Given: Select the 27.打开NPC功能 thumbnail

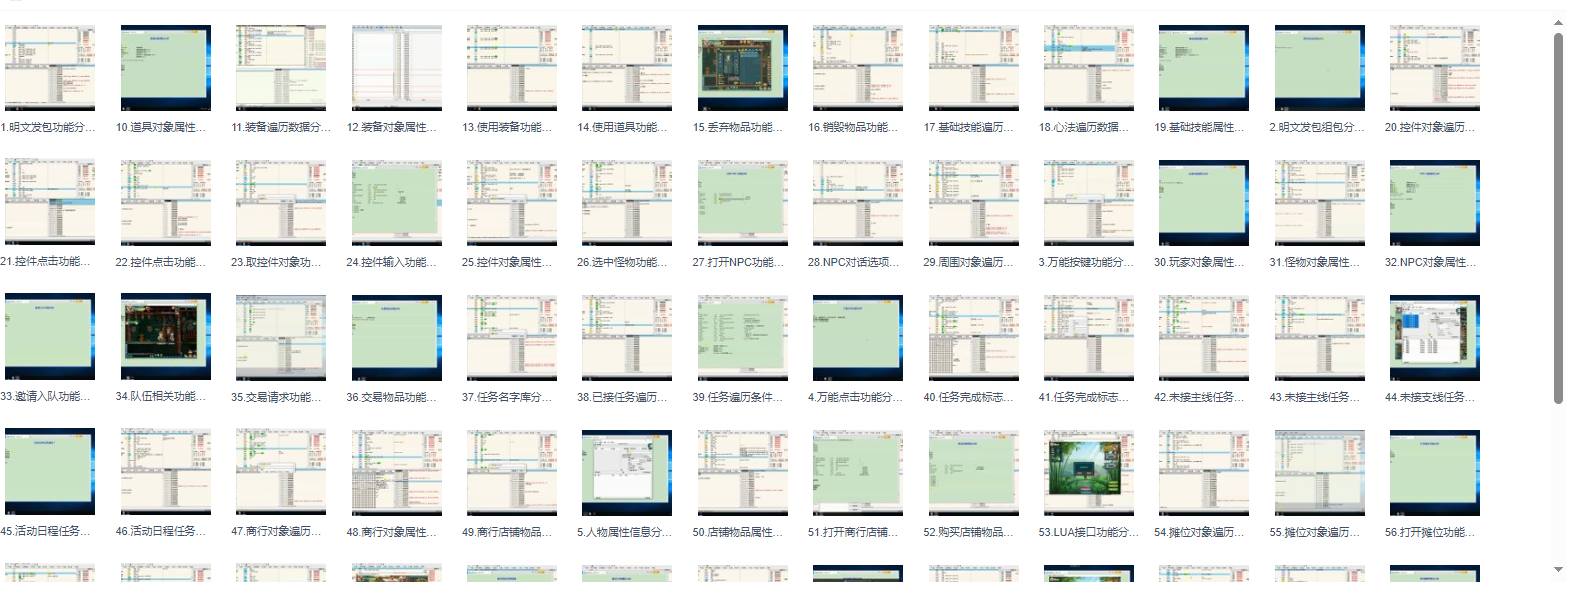Looking at the screenshot, I should 742,203.
